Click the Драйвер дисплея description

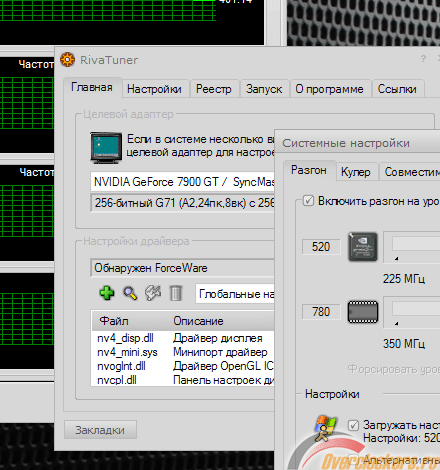click(x=218, y=338)
